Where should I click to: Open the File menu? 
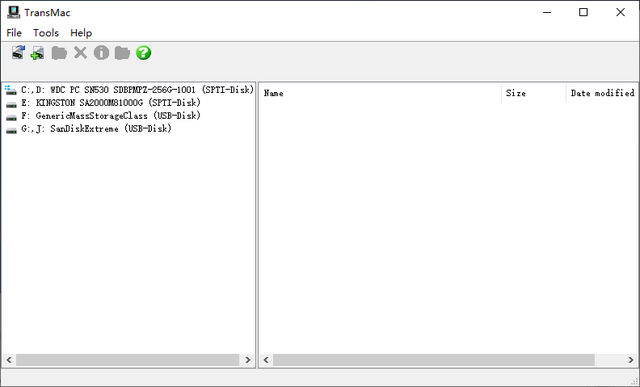[x=14, y=33]
